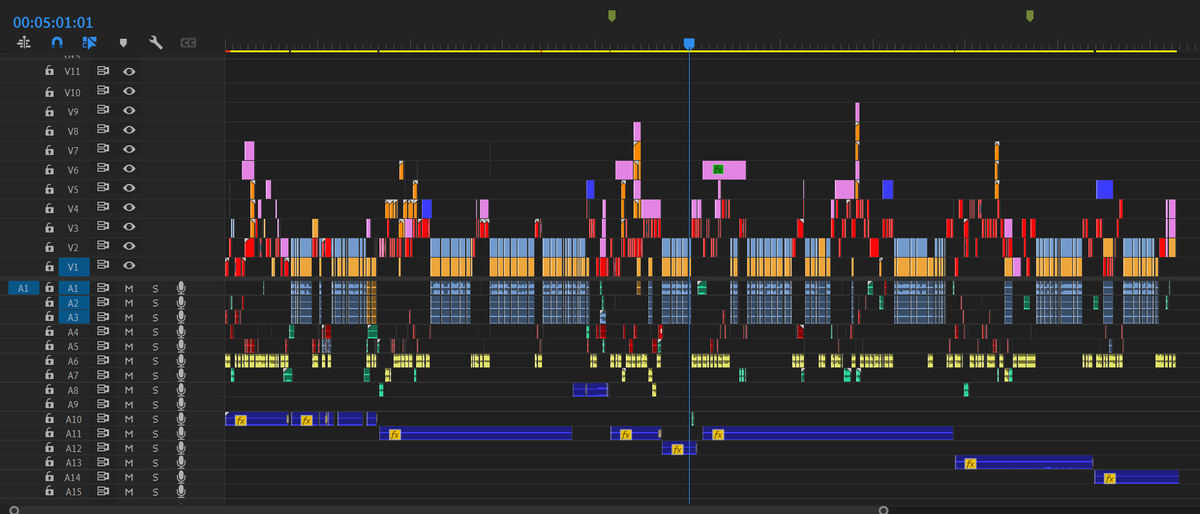This screenshot has height=514, width=1200.
Task: Toggle track lock on A15
Action: [x=49, y=492]
